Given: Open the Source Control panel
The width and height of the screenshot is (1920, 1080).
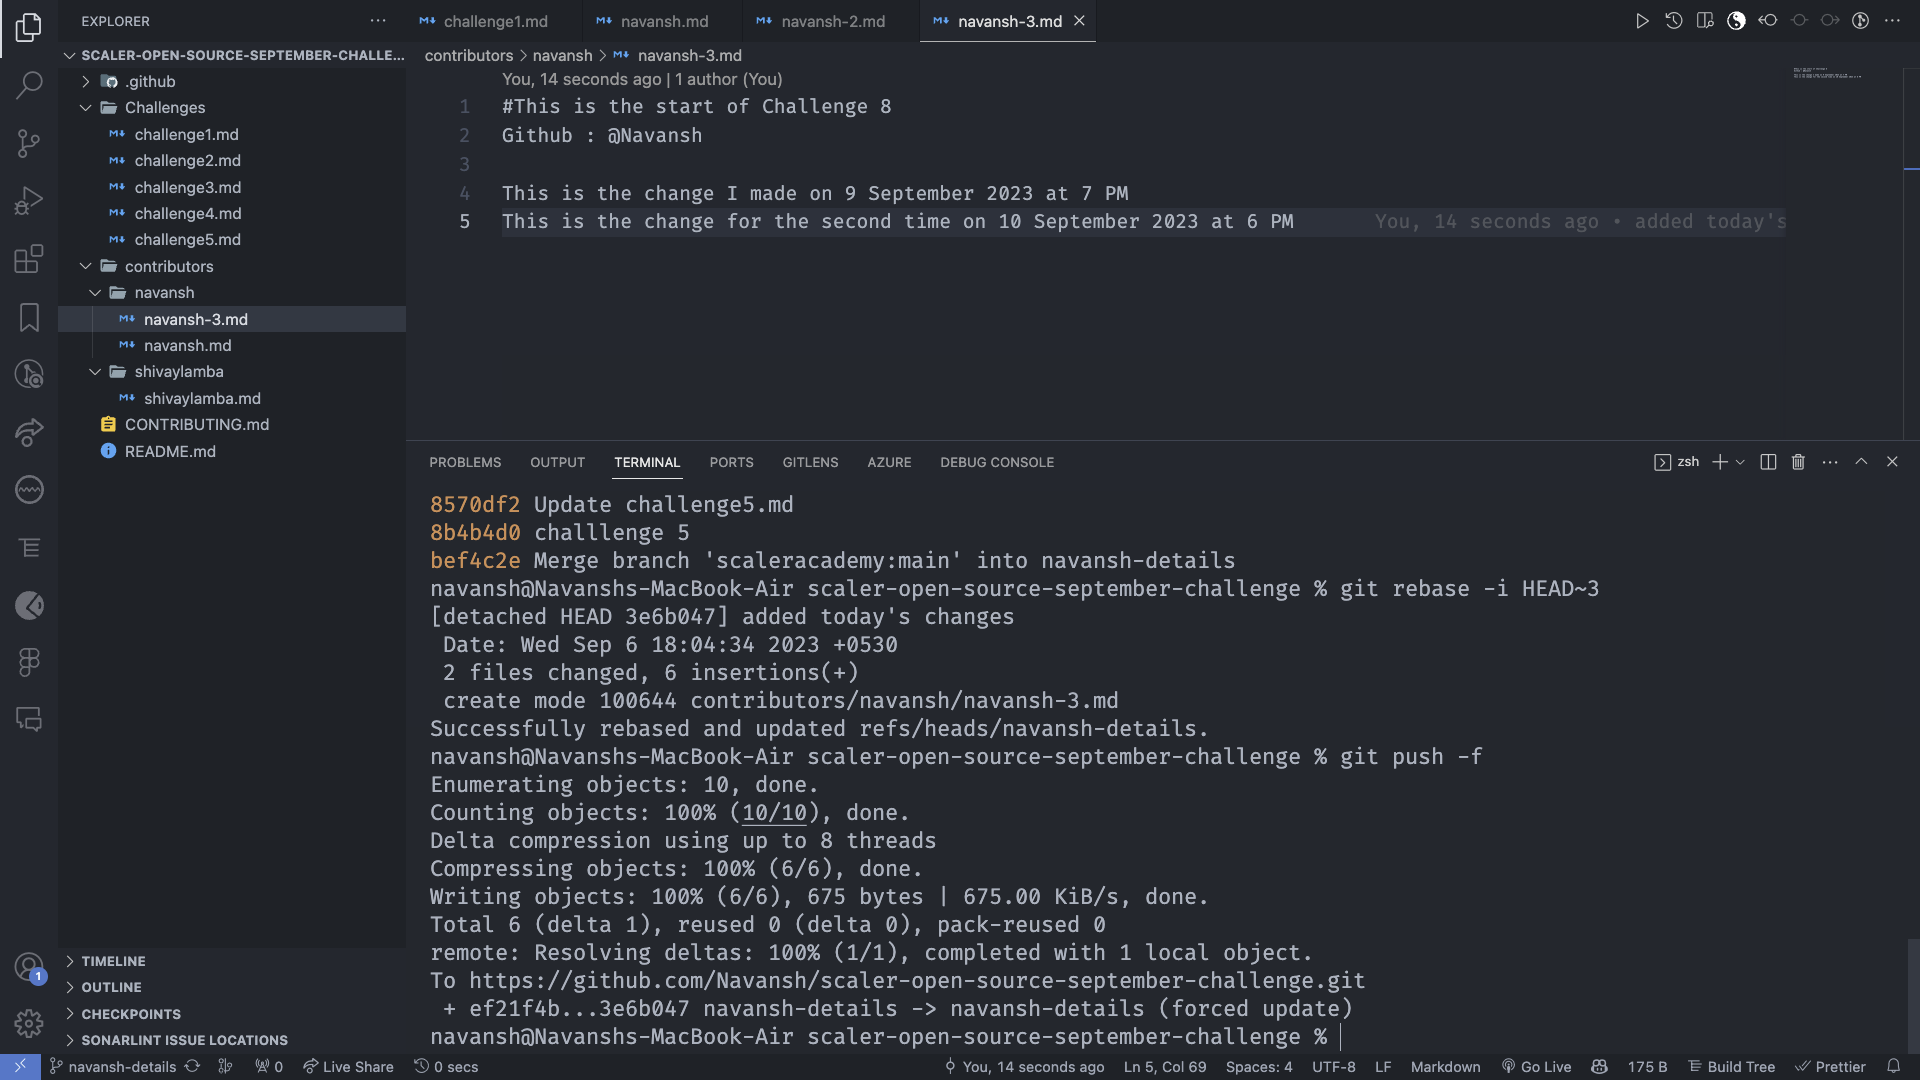Looking at the screenshot, I should [x=29, y=143].
